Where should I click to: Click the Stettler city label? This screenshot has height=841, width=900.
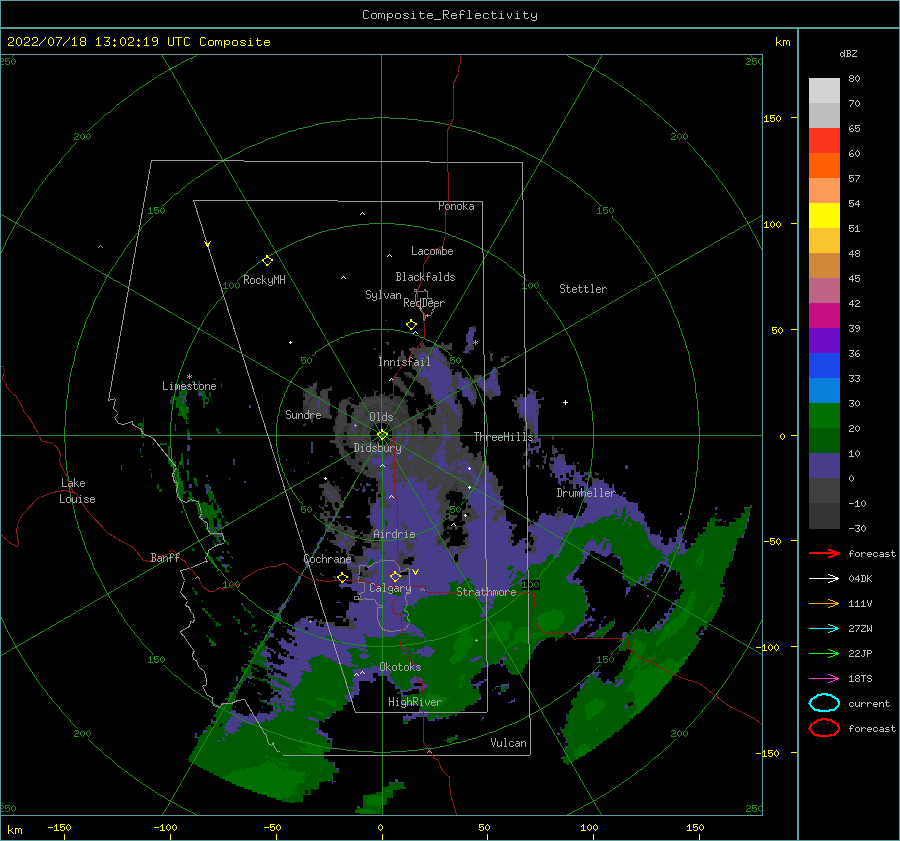click(x=583, y=289)
